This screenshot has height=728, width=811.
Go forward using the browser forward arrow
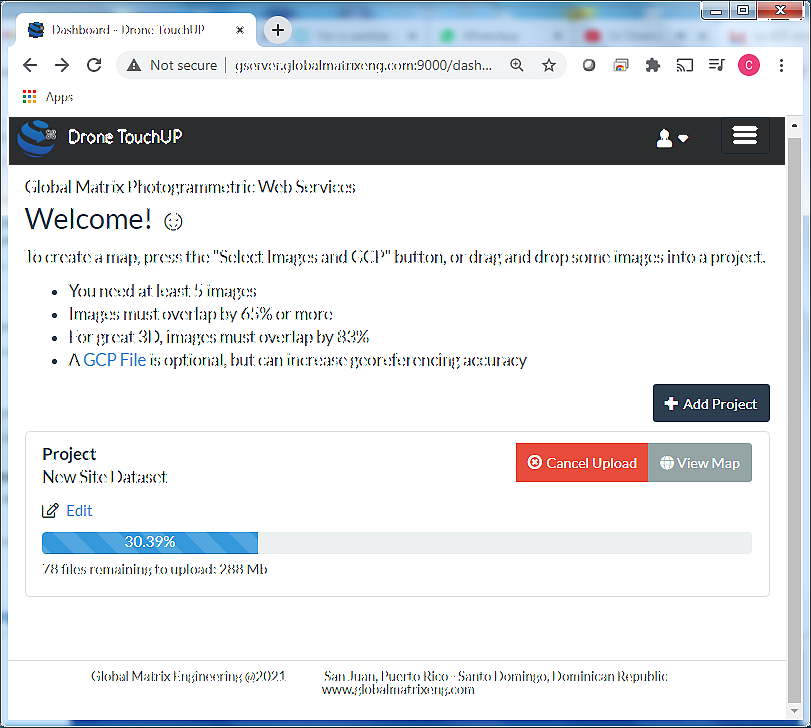pyautogui.click(x=62, y=65)
